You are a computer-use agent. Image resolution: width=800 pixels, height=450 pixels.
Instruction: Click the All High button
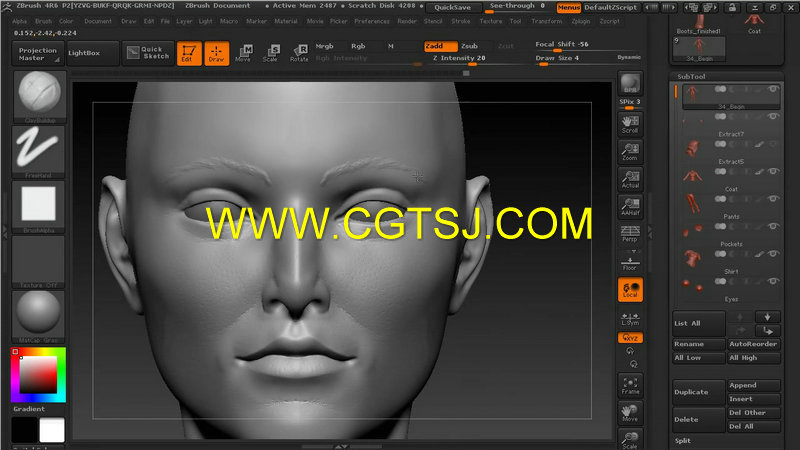tap(754, 358)
